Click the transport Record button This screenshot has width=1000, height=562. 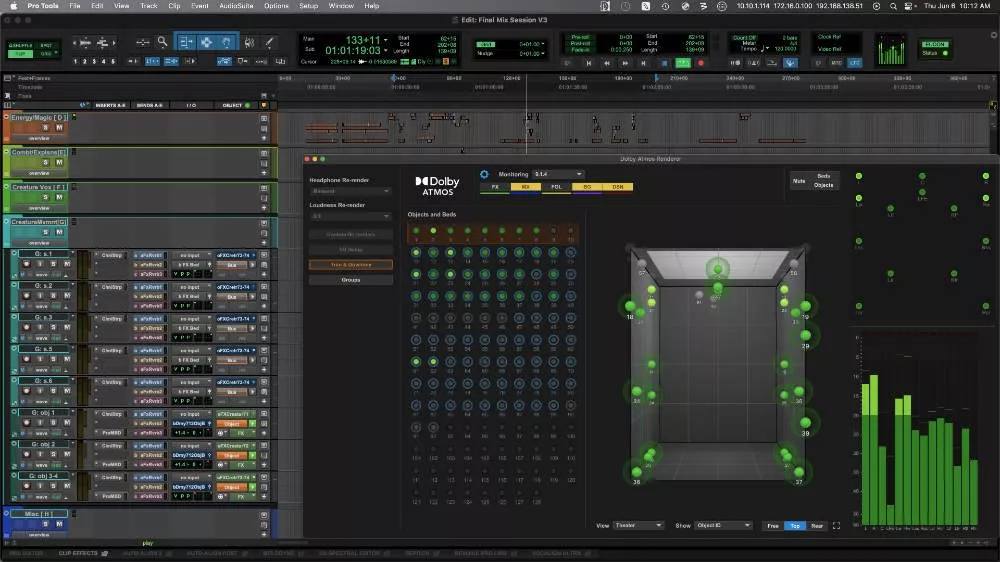700,63
